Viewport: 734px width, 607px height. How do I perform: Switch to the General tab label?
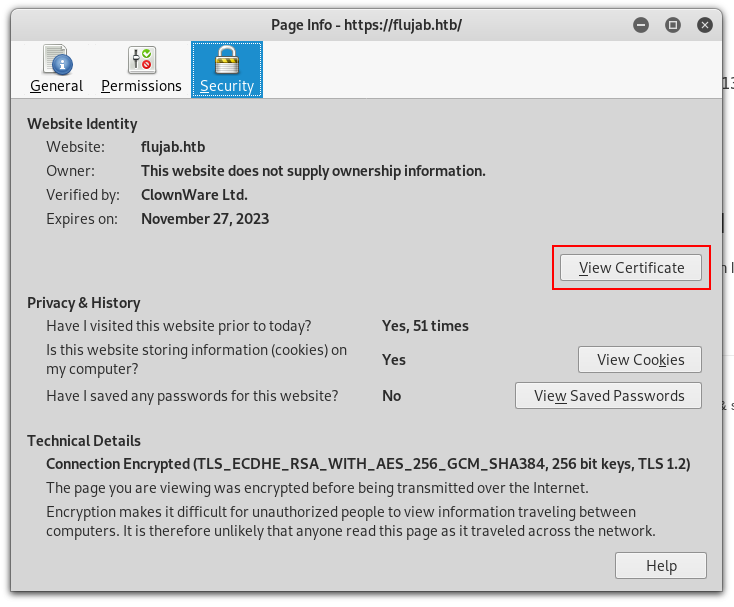(56, 86)
